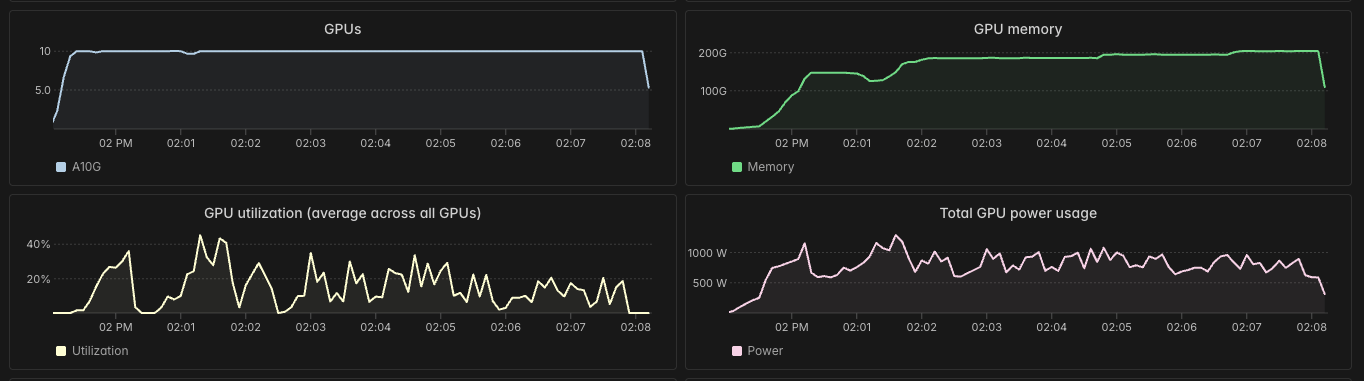
Task: Click the 02:06 tick in GPU utilization chart
Action: 506,327
